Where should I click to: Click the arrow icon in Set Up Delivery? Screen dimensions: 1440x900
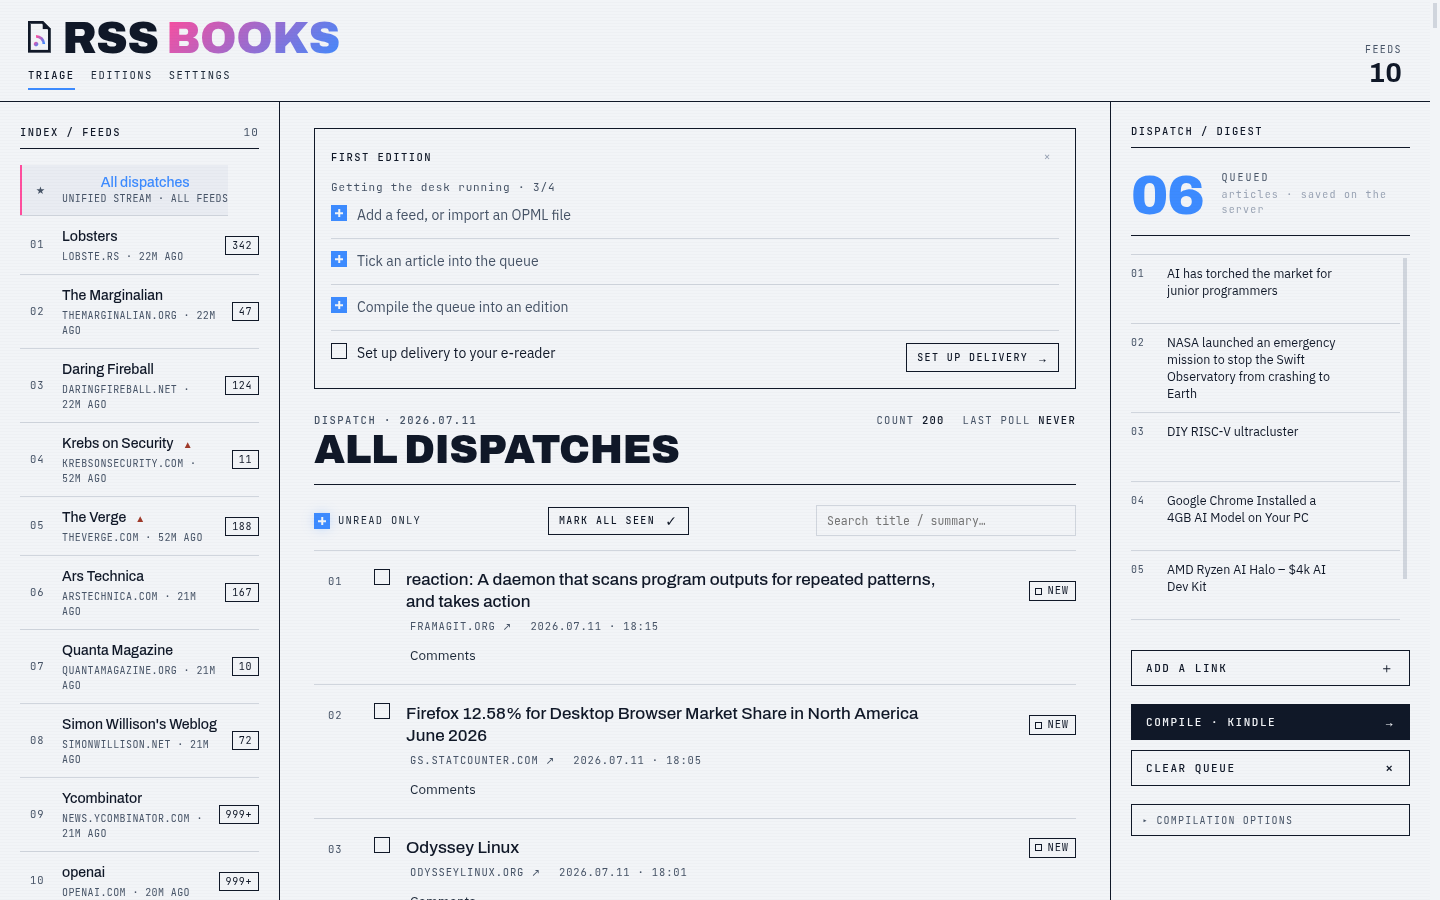point(1043,359)
